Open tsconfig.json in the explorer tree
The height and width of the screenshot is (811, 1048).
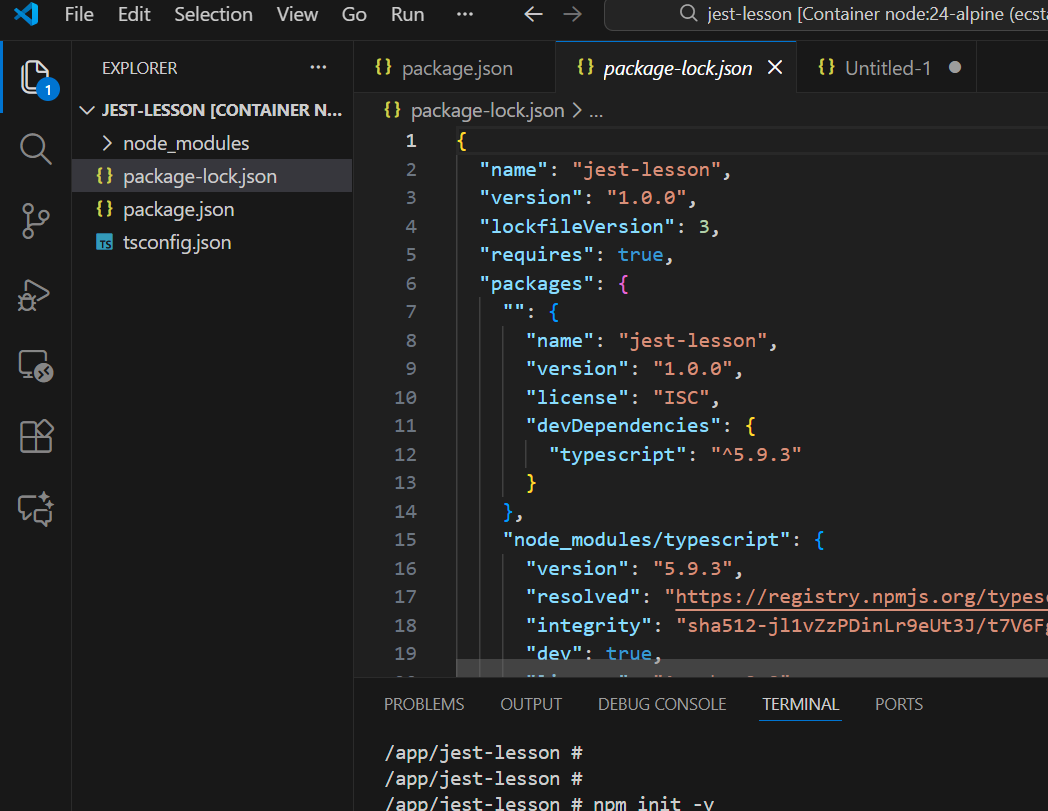coord(213,242)
